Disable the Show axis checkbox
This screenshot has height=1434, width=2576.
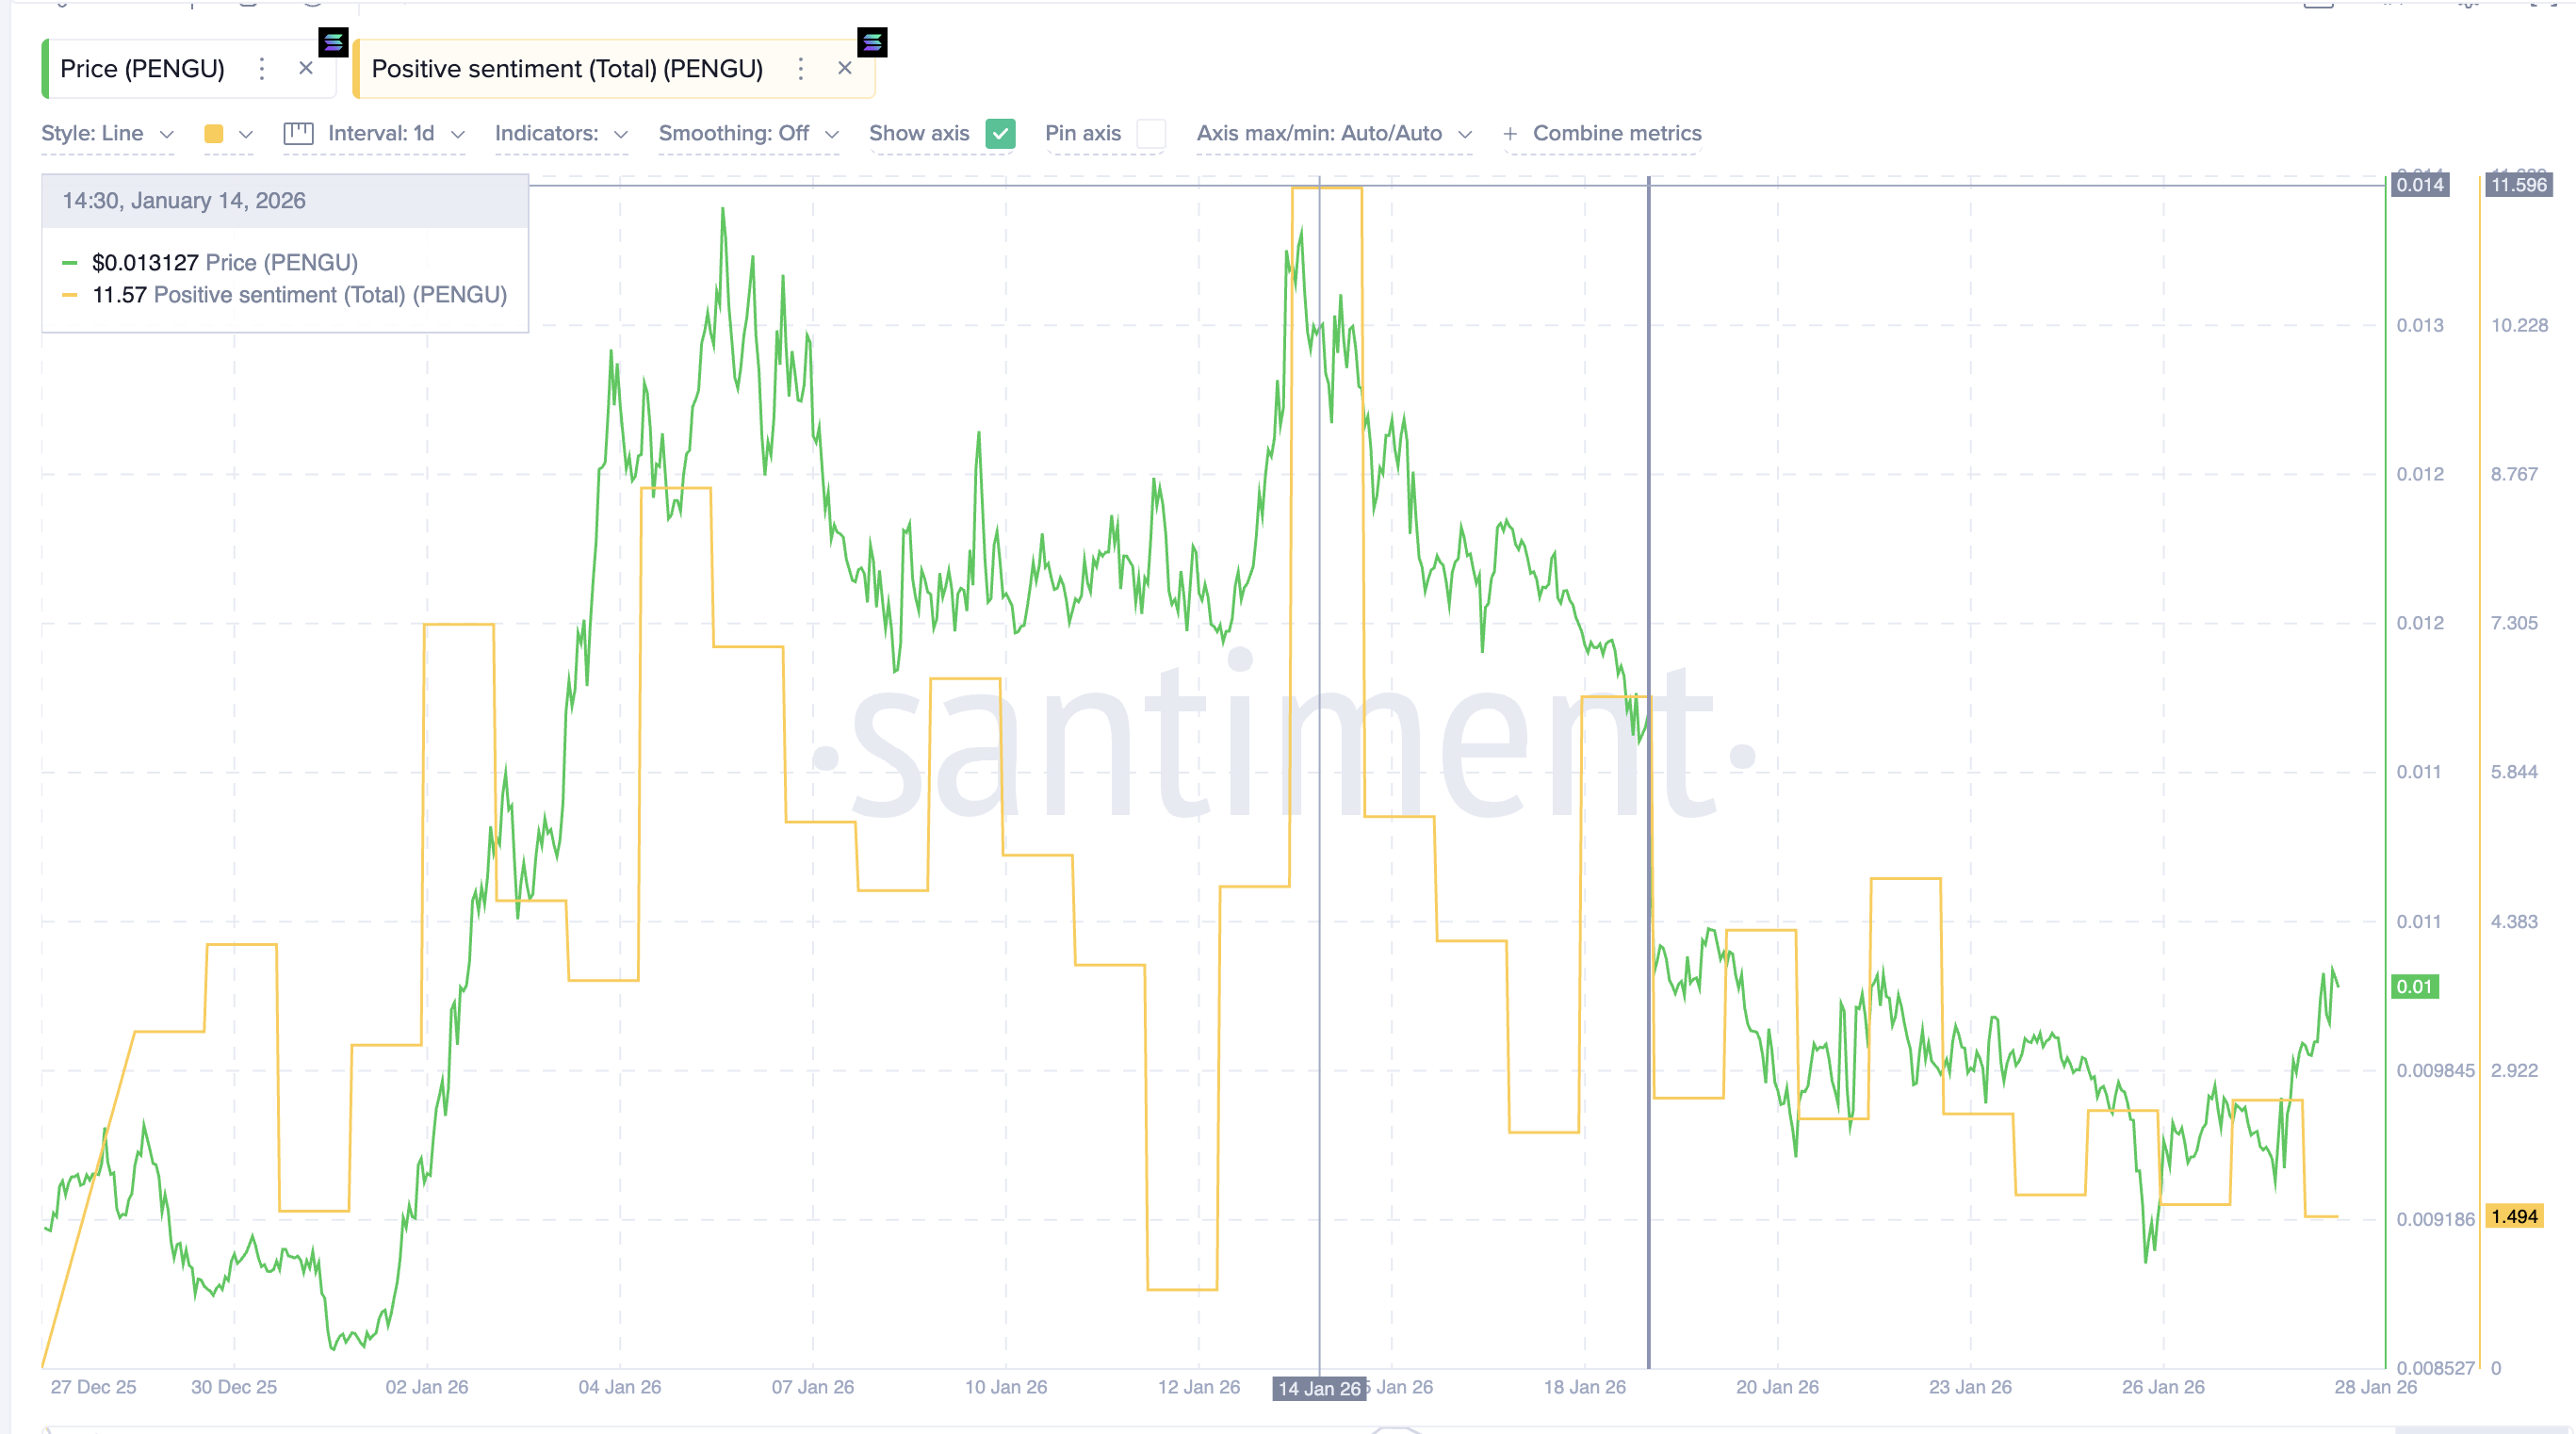click(1000, 133)
